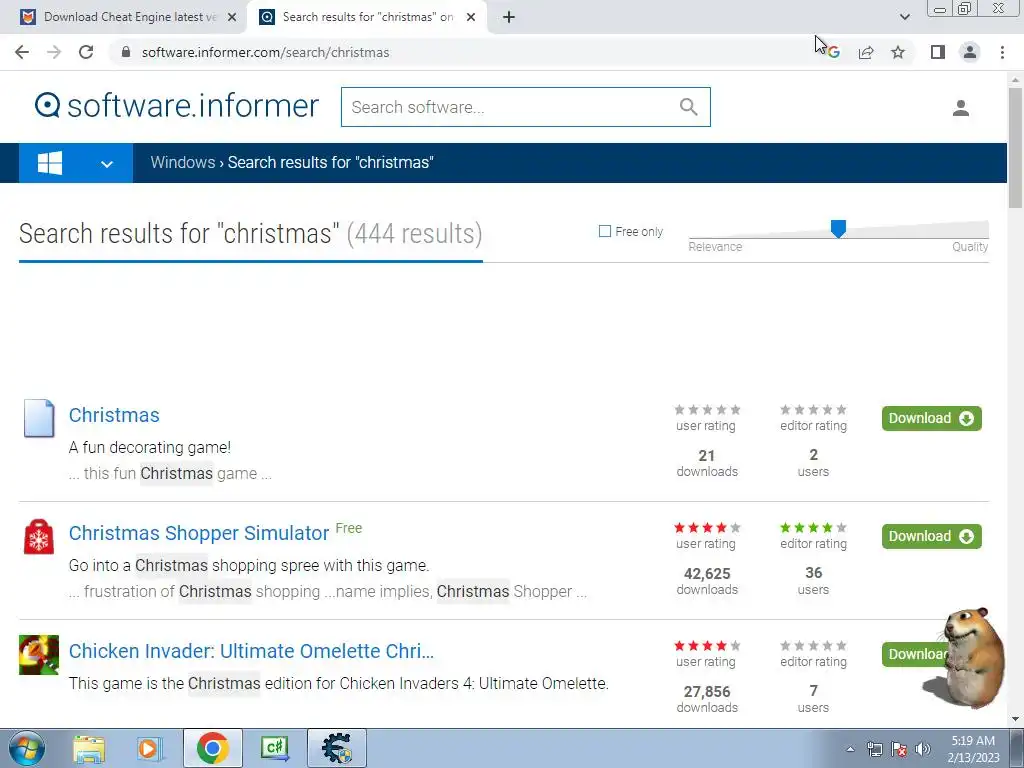The width and height of the screenshot is (1024, 768).
Task: Open the Christmas program title link
Action: pos(114,415)
